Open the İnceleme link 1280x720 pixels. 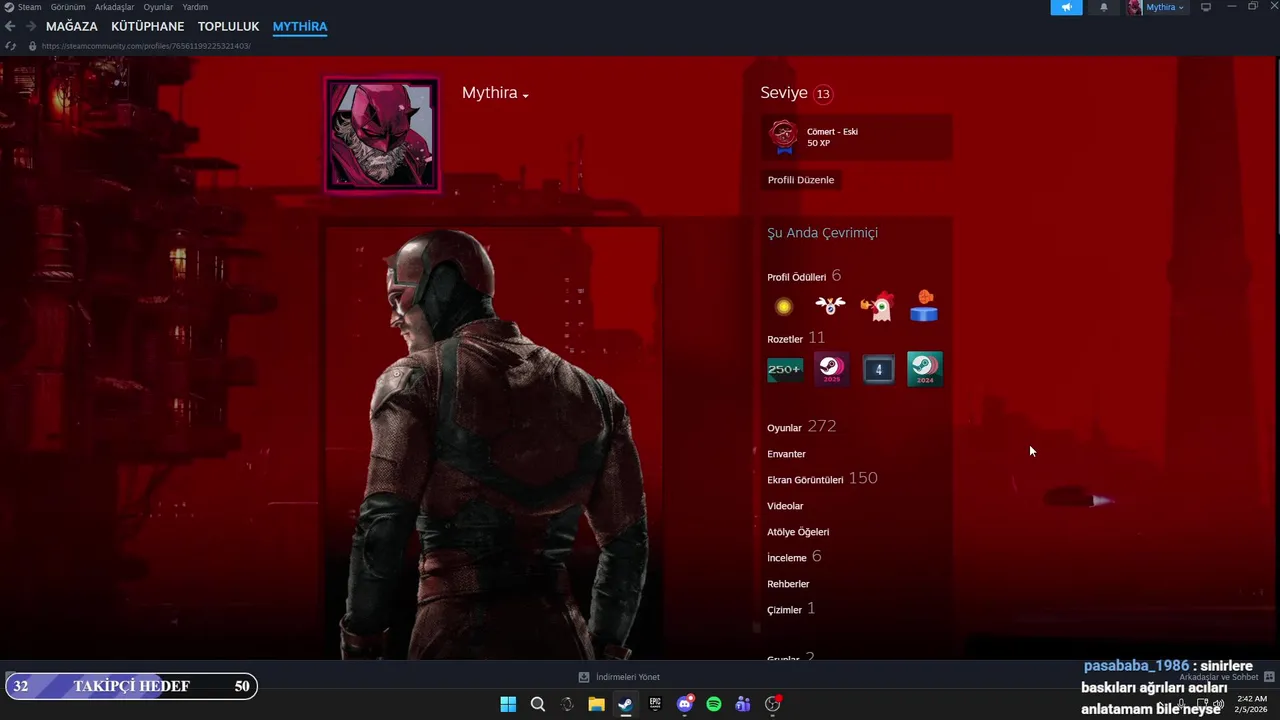point(794,557)
